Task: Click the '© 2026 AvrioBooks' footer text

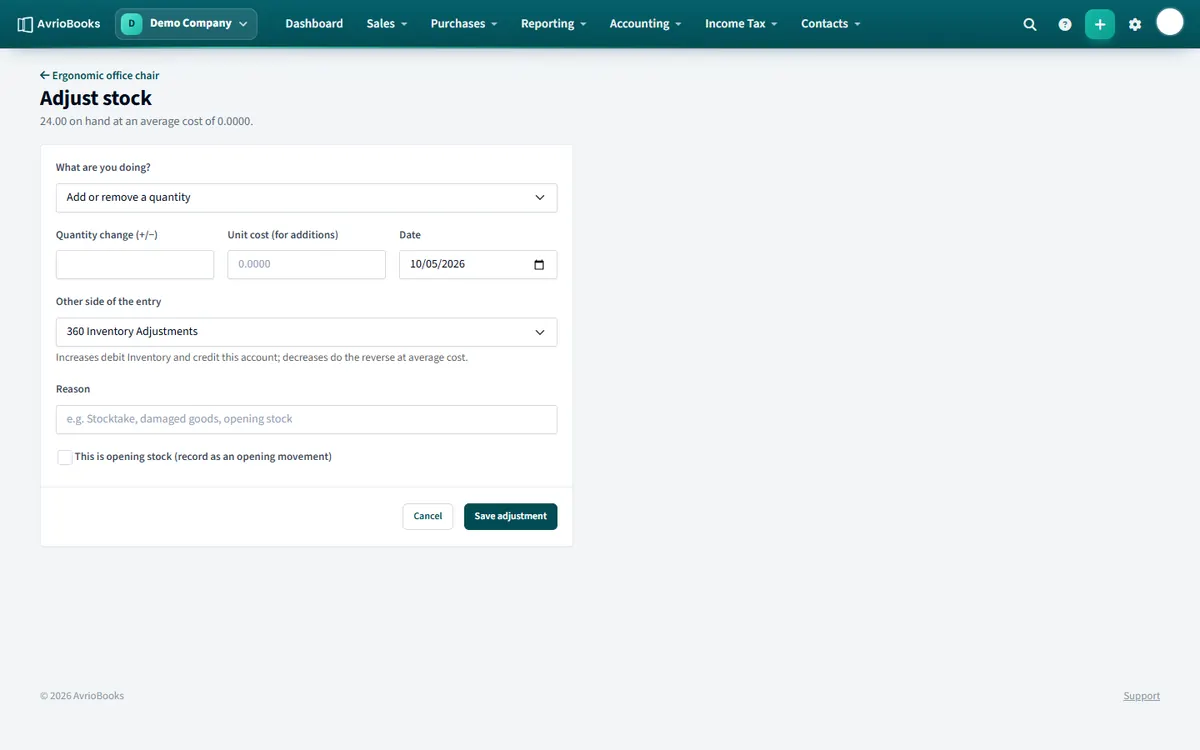Action: (82, 696)
